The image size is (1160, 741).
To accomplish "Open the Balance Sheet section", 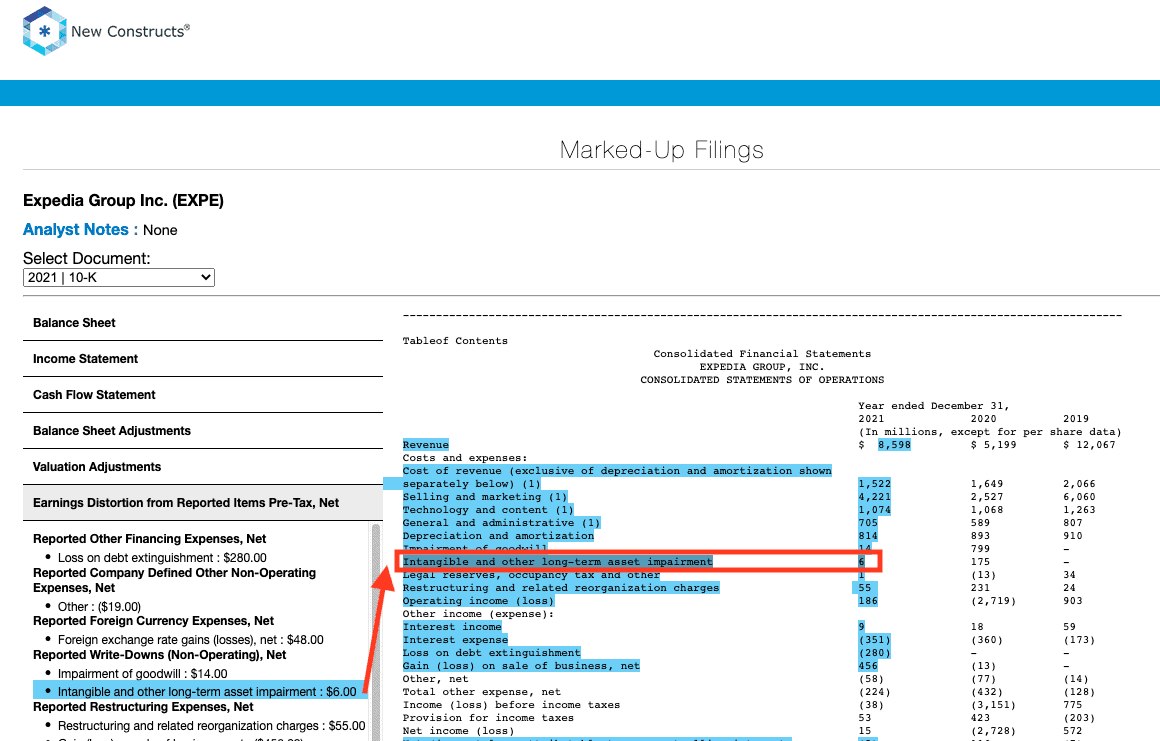I will coord(203,323).
